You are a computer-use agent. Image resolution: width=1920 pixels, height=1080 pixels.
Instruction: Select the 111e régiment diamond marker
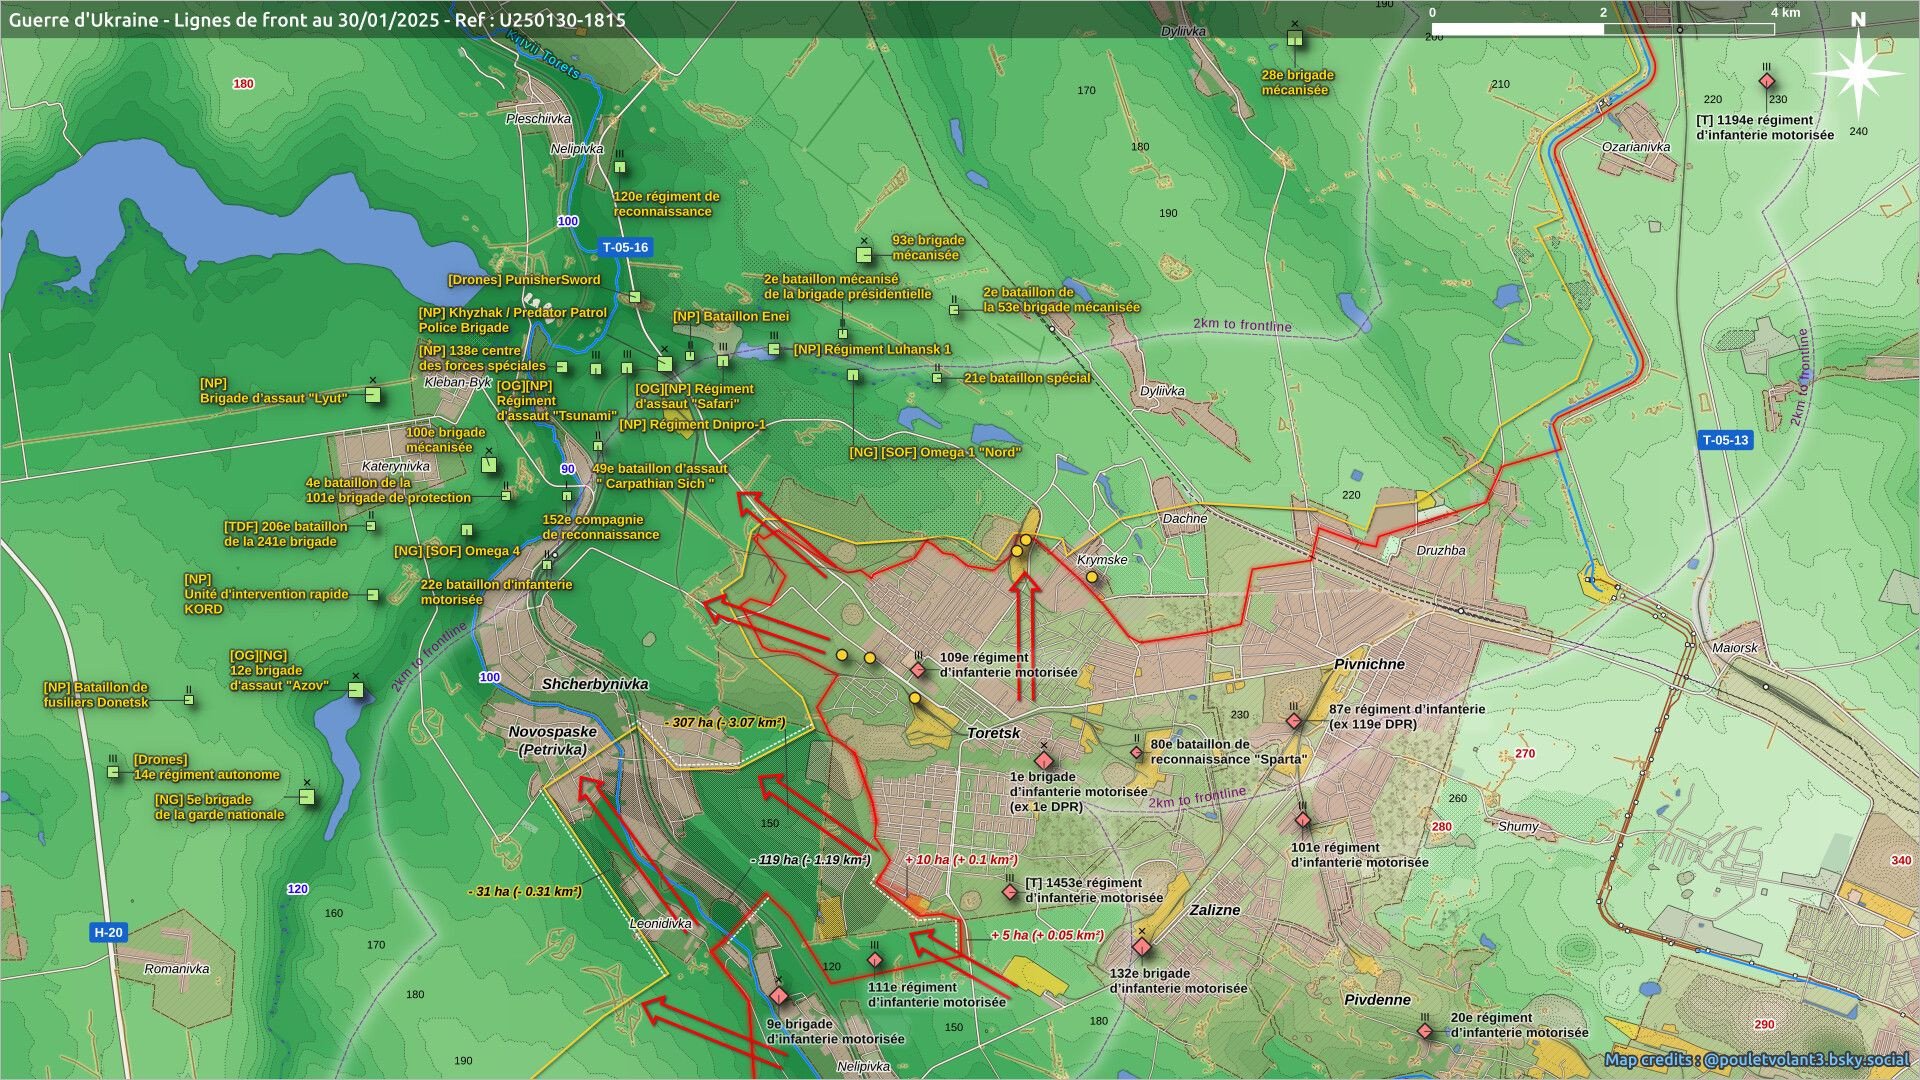pyautogui.click(x=875, y=960)
